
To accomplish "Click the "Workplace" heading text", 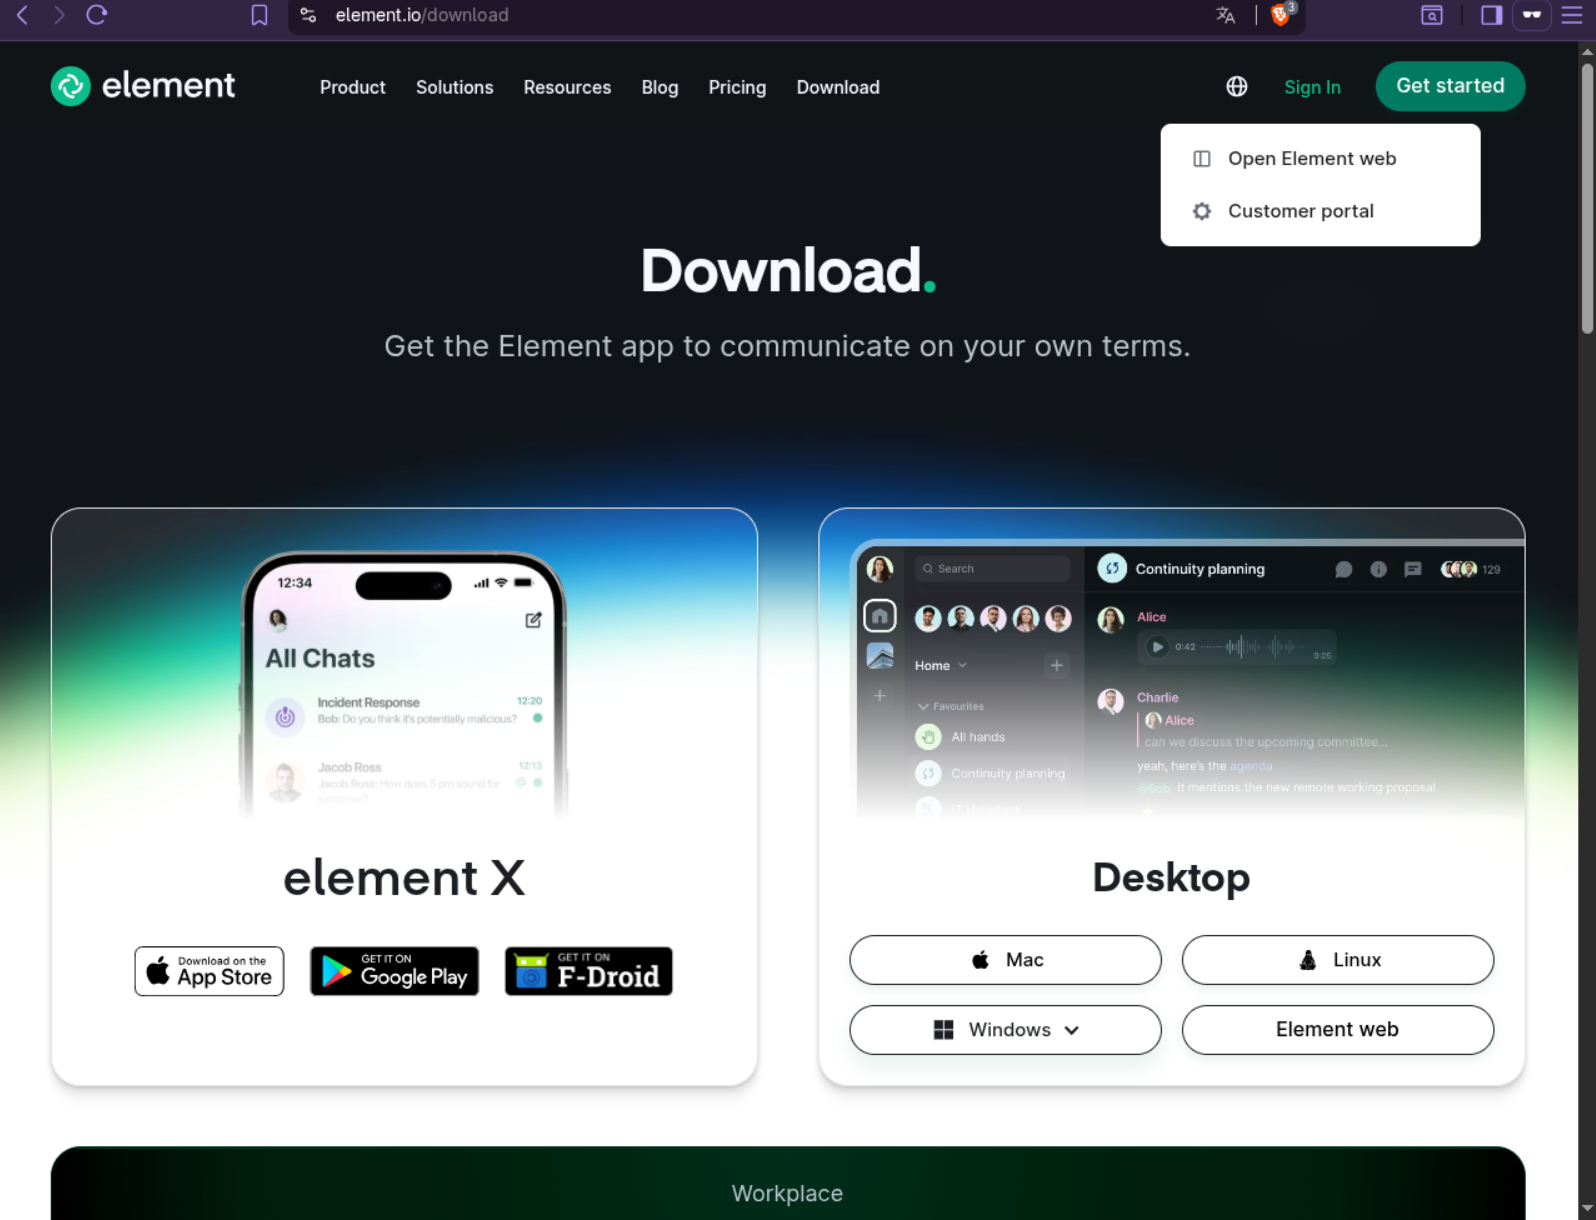I will click(787, 1193).
